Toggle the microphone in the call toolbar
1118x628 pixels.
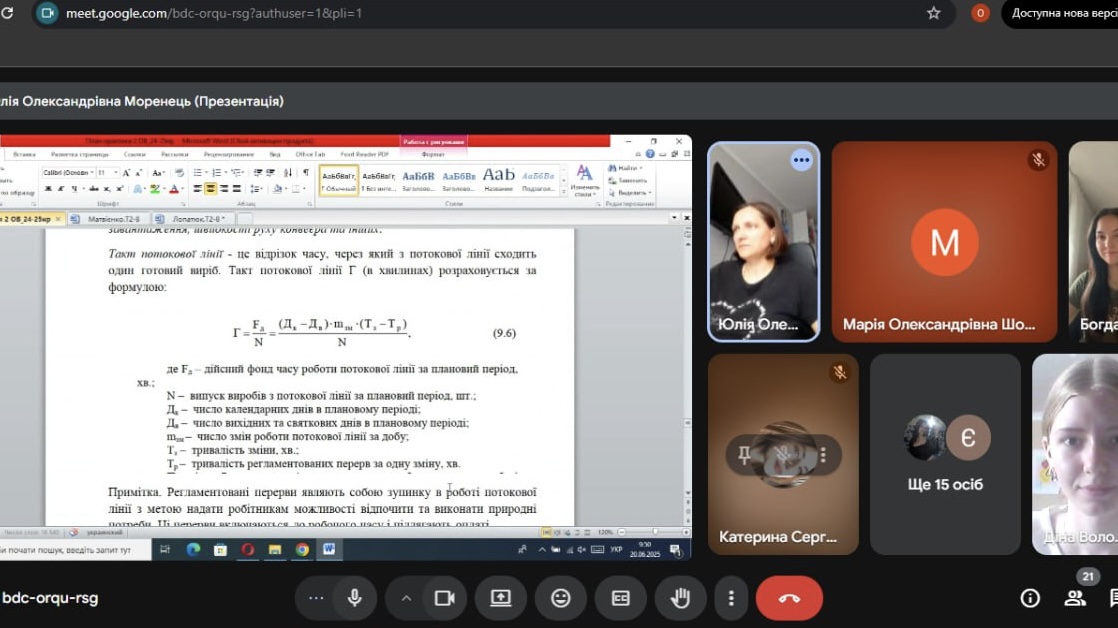pyautogui.click(x=354, y=598)
